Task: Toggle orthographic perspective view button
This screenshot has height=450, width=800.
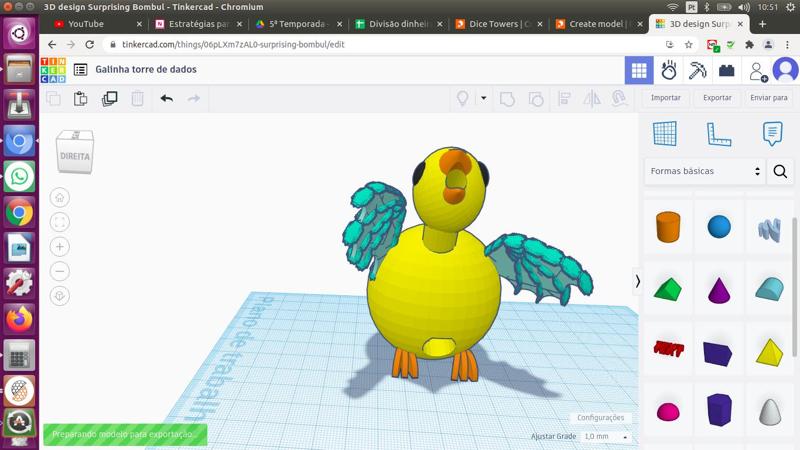Action: click(60, 295)
